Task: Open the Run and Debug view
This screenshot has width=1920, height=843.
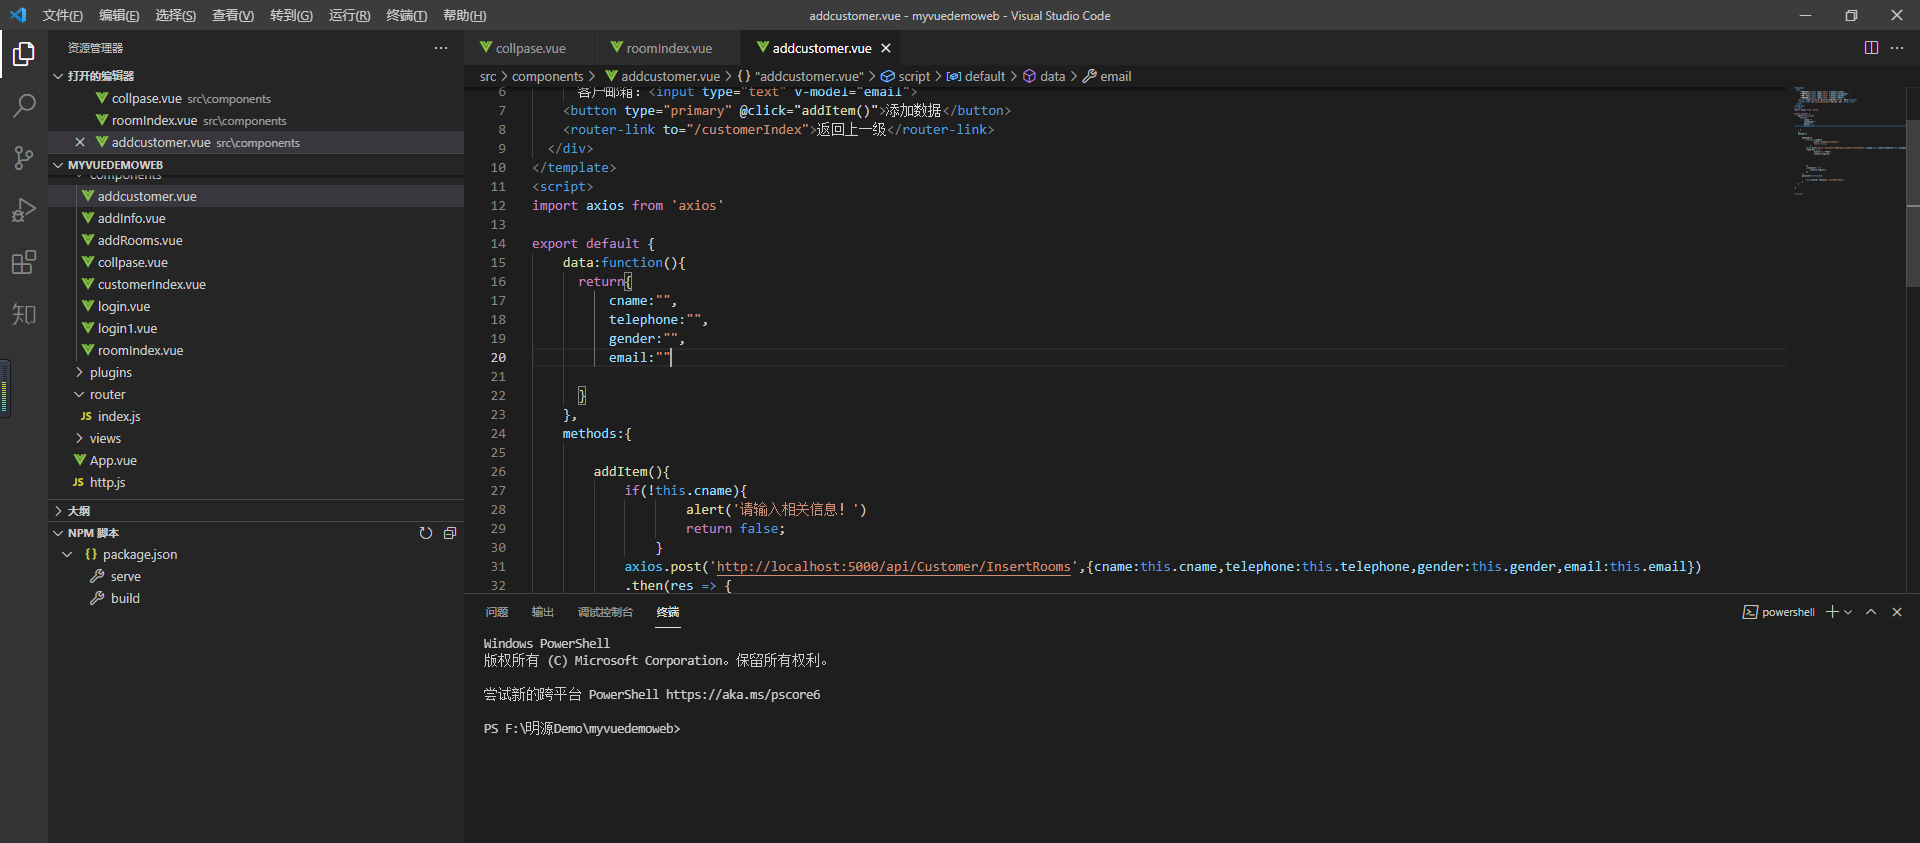Action: coord(24,210)
